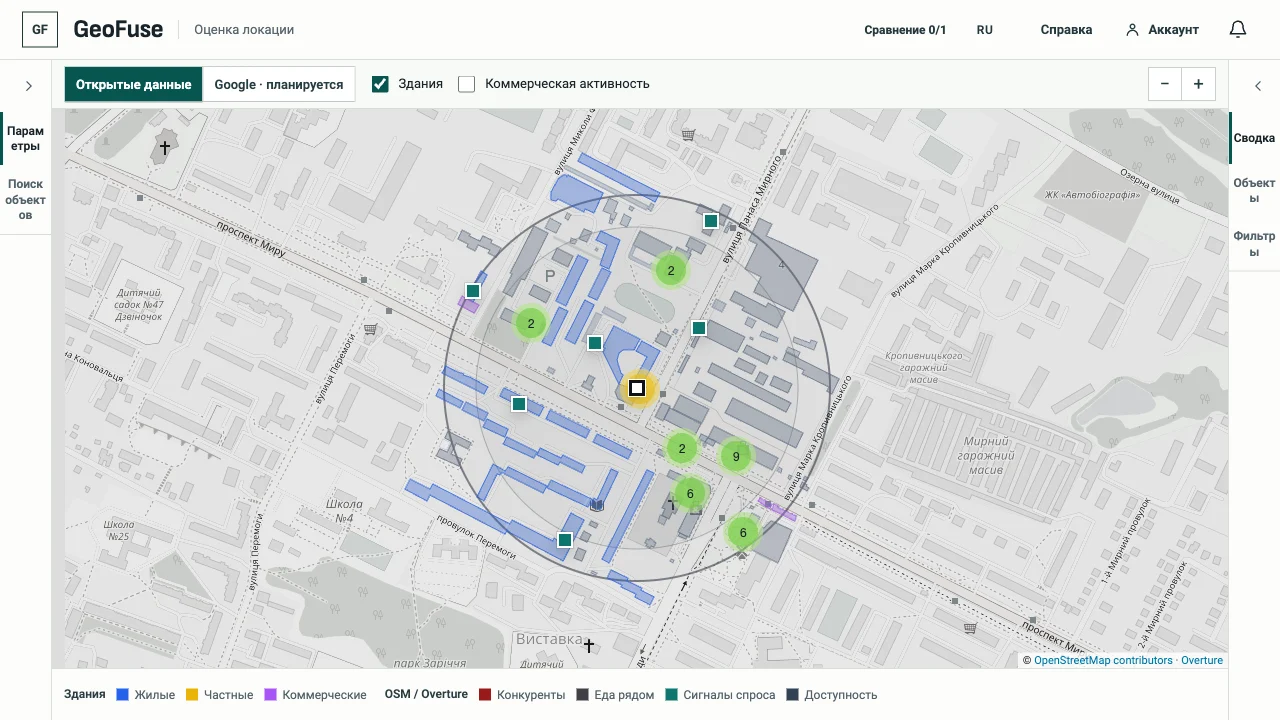The height and width of the screenshot is (720, 1280).
Task: Select the Сводка tab
Action: [x=1254, y=139]
